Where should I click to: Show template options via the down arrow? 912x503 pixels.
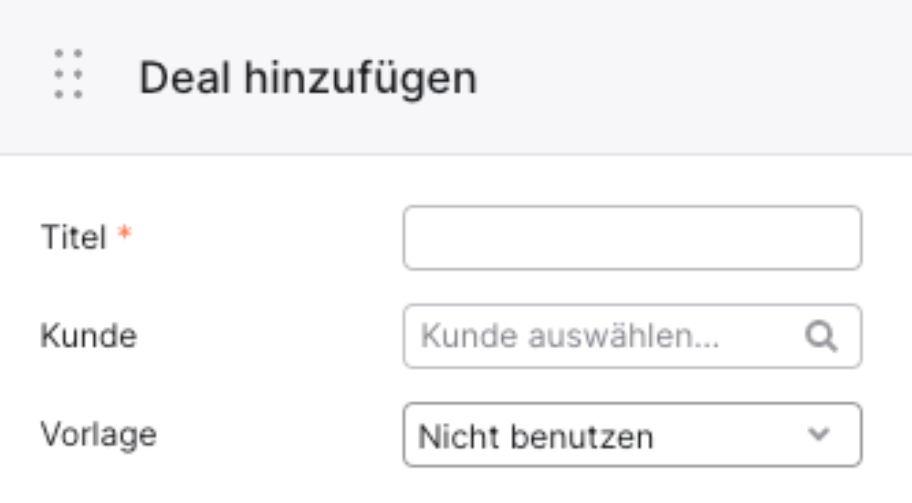click(819, 434)
